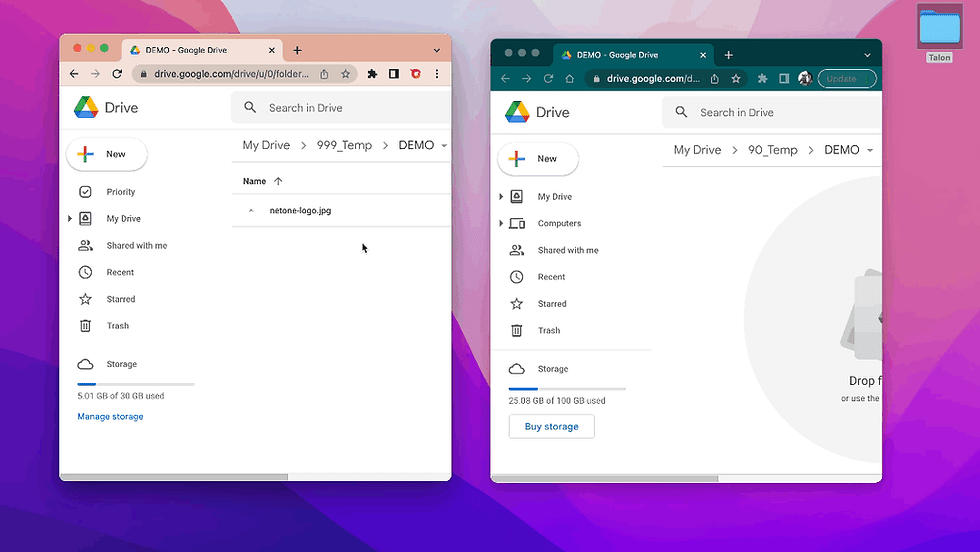Open DEMO folder dropdown in right breadcrumb
Viewport: 980px width, 552px height.
click(x=870, y=151)
